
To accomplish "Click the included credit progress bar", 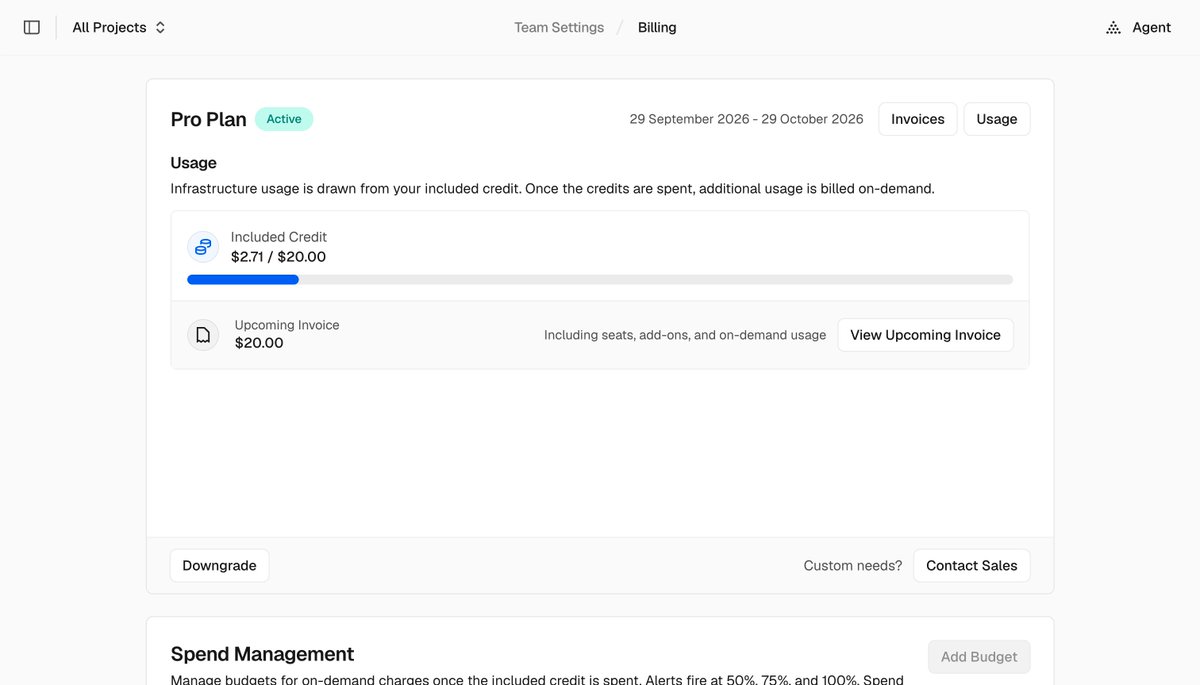I will click(600, 280).
